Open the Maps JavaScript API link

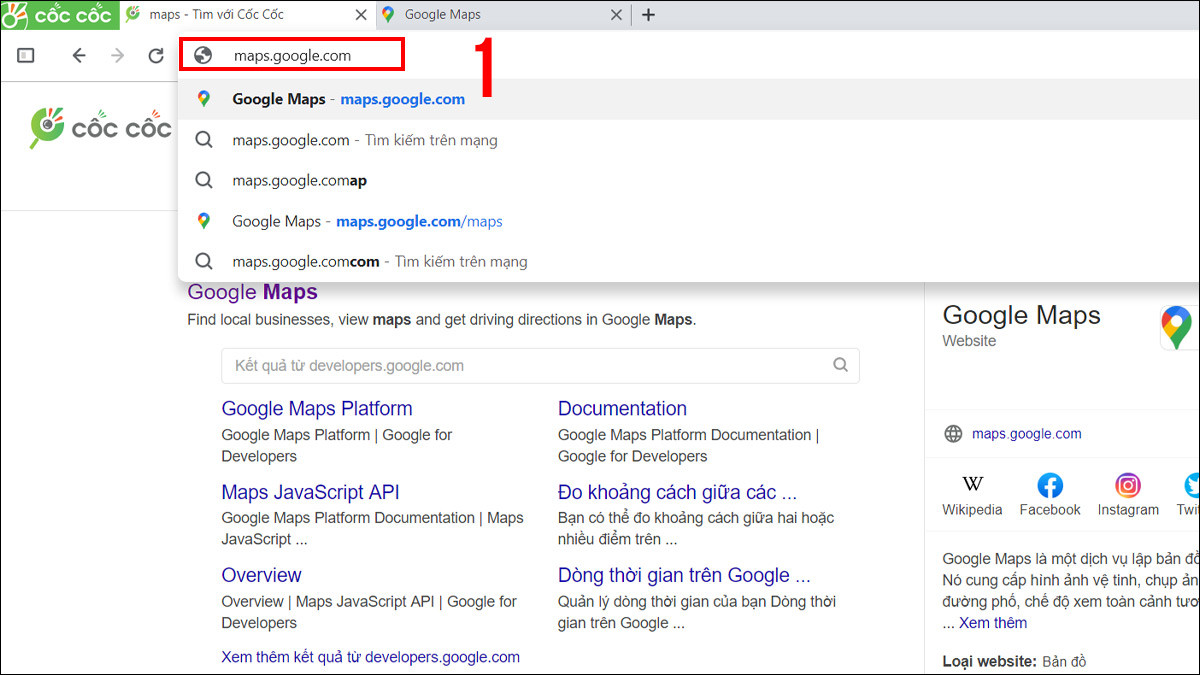pos(310,492)
